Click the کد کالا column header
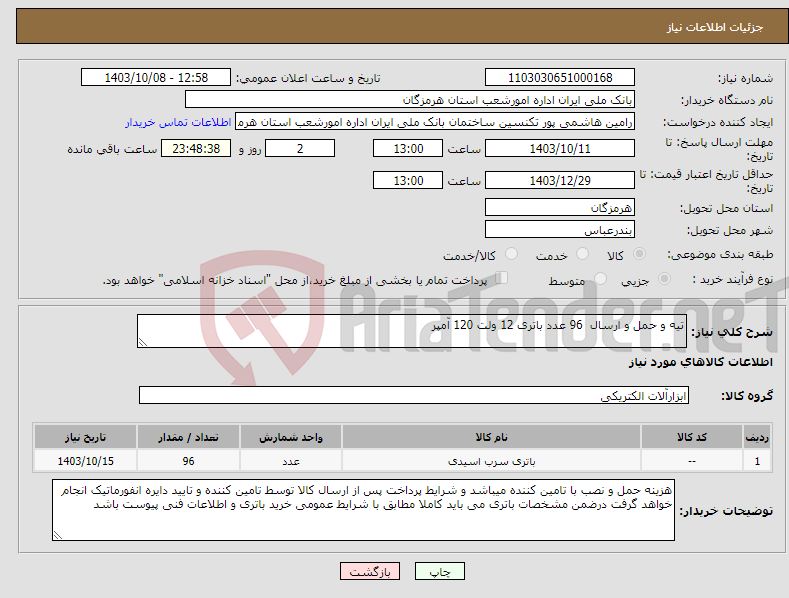The width and height of the screenshot is (789, 598). pyautogui.click(x=692, y=437)
